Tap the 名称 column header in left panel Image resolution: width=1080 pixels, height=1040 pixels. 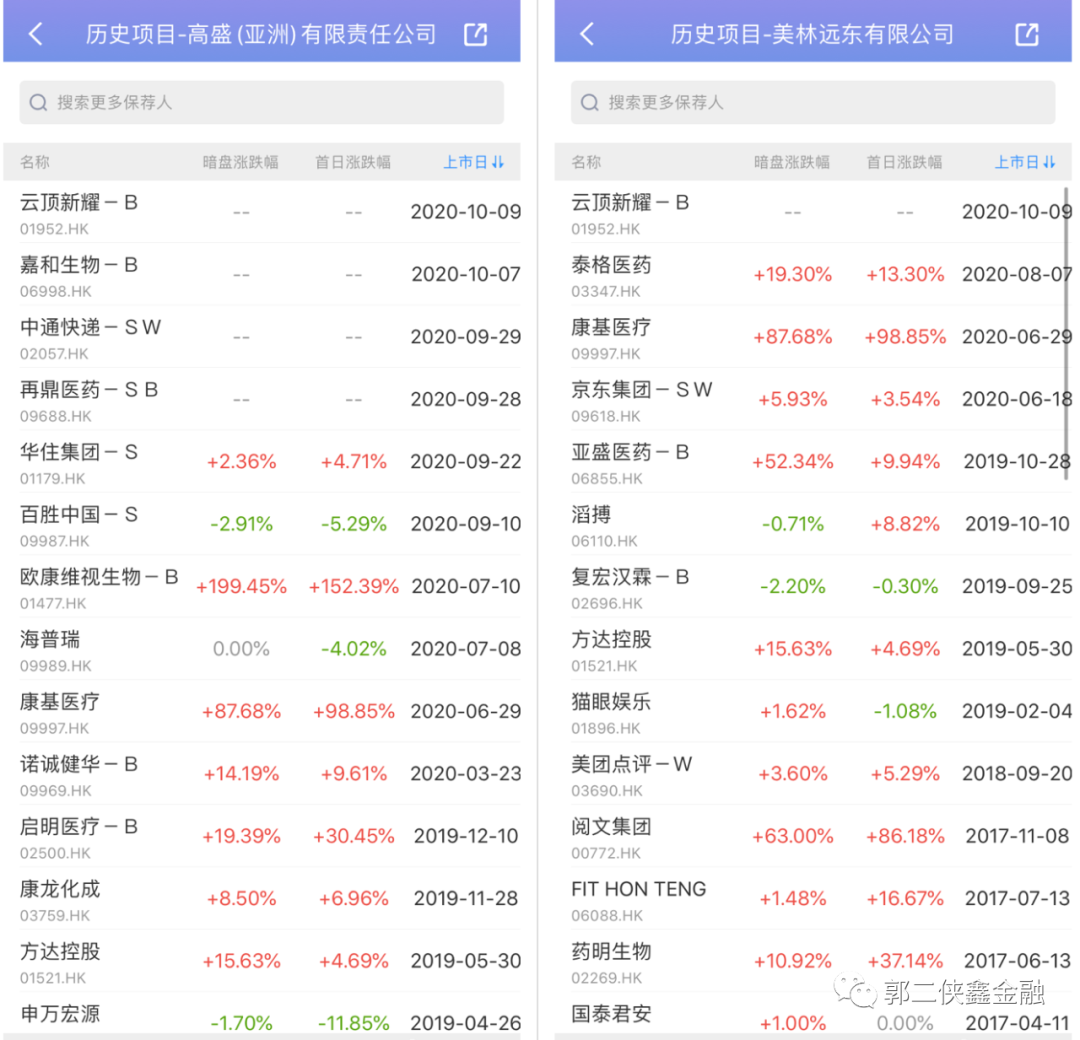35,162
